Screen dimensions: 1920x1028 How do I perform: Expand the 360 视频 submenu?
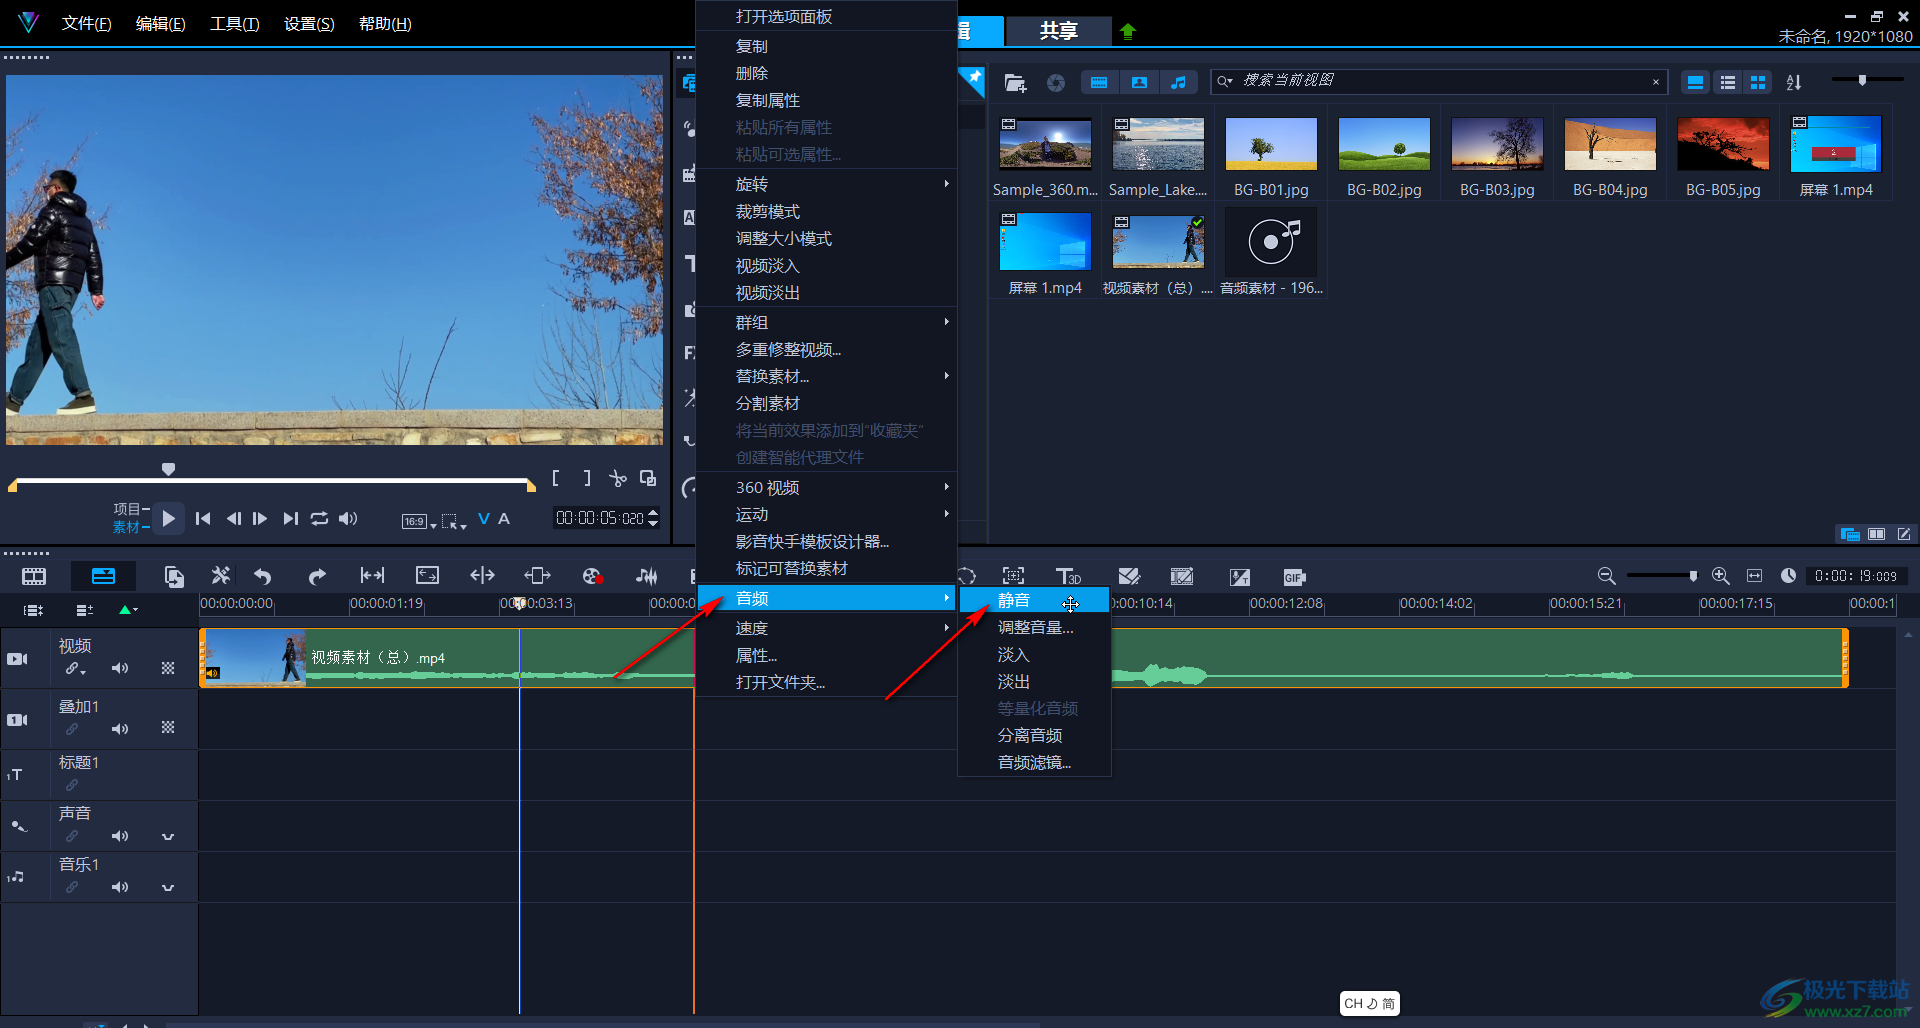(x=826, y=487)
